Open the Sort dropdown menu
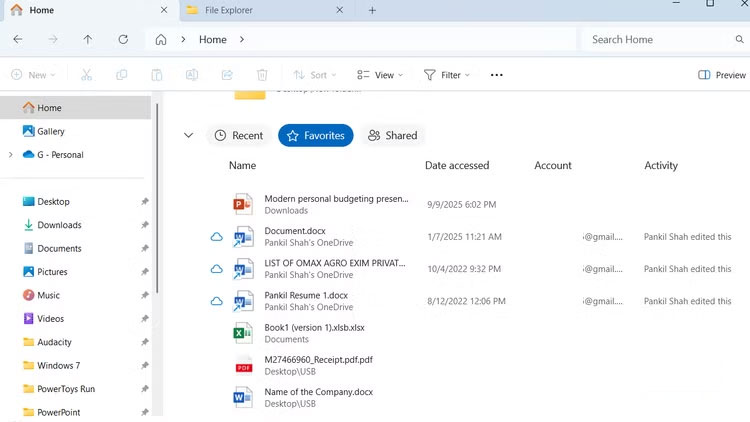This screenshot has width=750, height=422. (x=314, y=75)
